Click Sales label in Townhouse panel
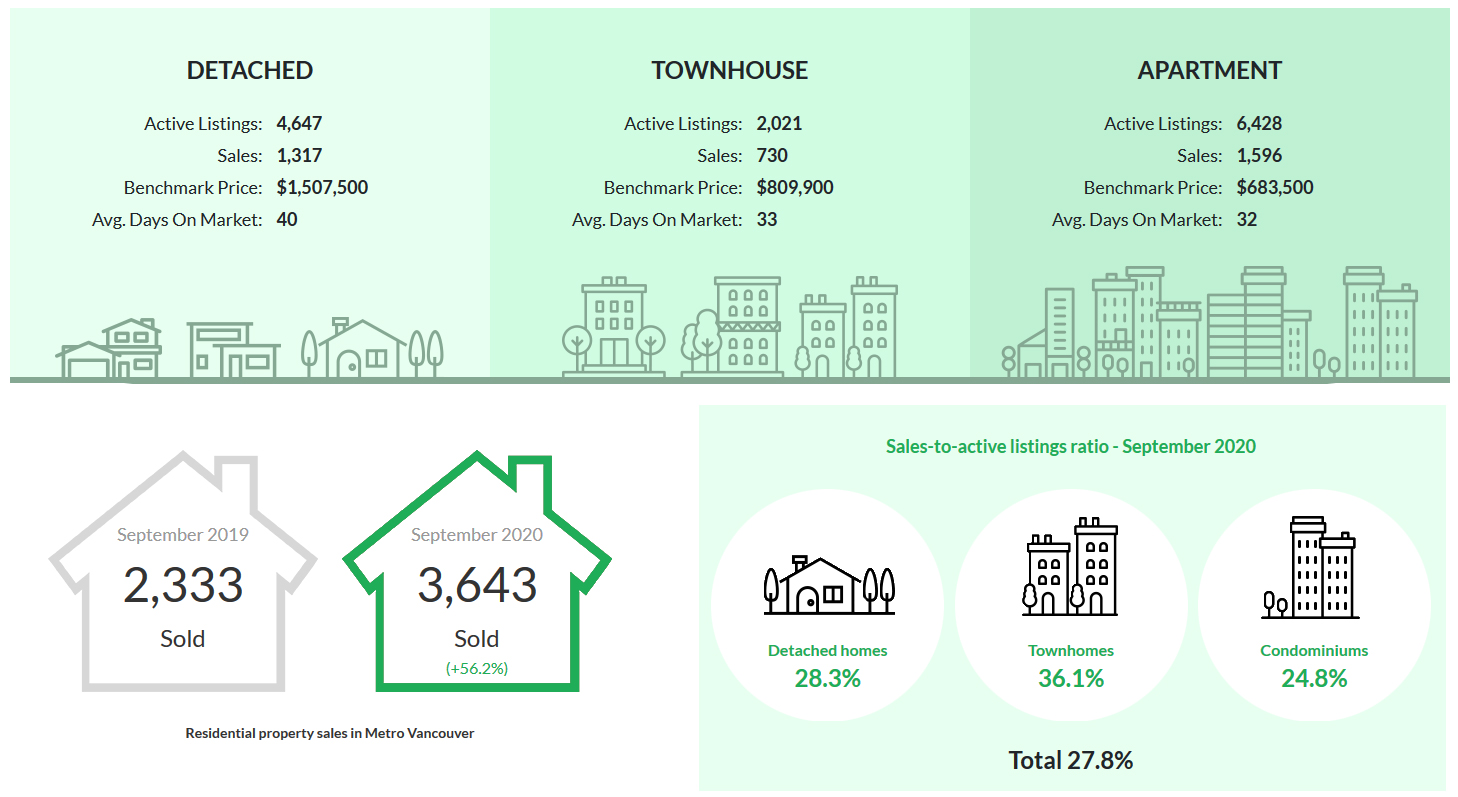The image size is (1458, 797). click(720, 156)
